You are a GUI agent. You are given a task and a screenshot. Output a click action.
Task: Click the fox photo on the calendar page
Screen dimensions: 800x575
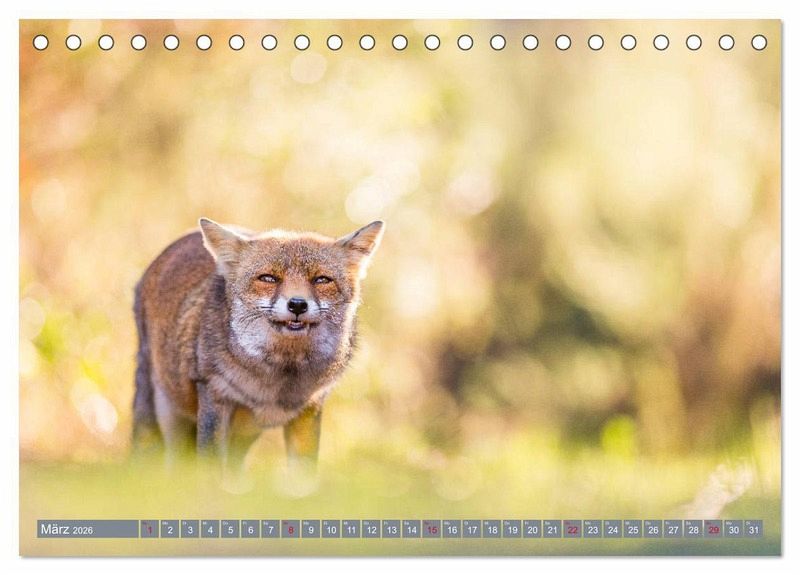tap(400, 288)
